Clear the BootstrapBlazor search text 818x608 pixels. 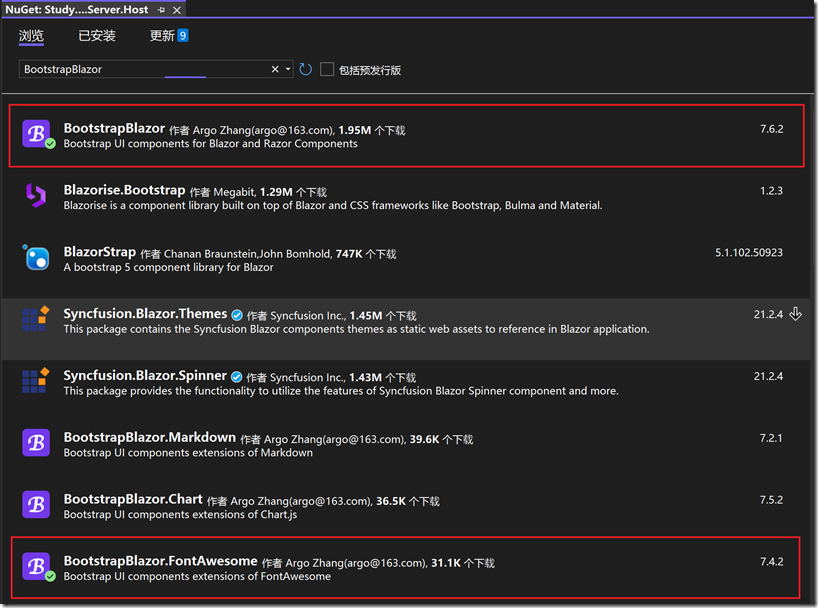click(275, 69)
